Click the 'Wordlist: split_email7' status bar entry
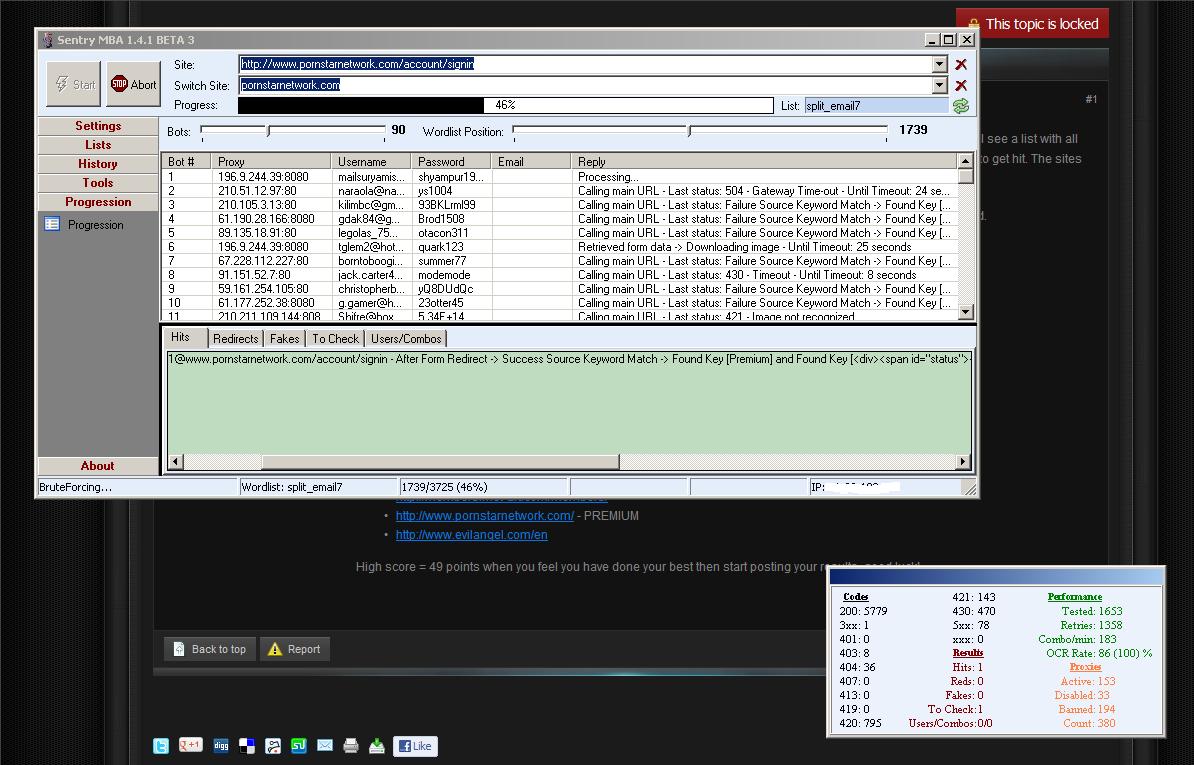 [x=319, y=487]
